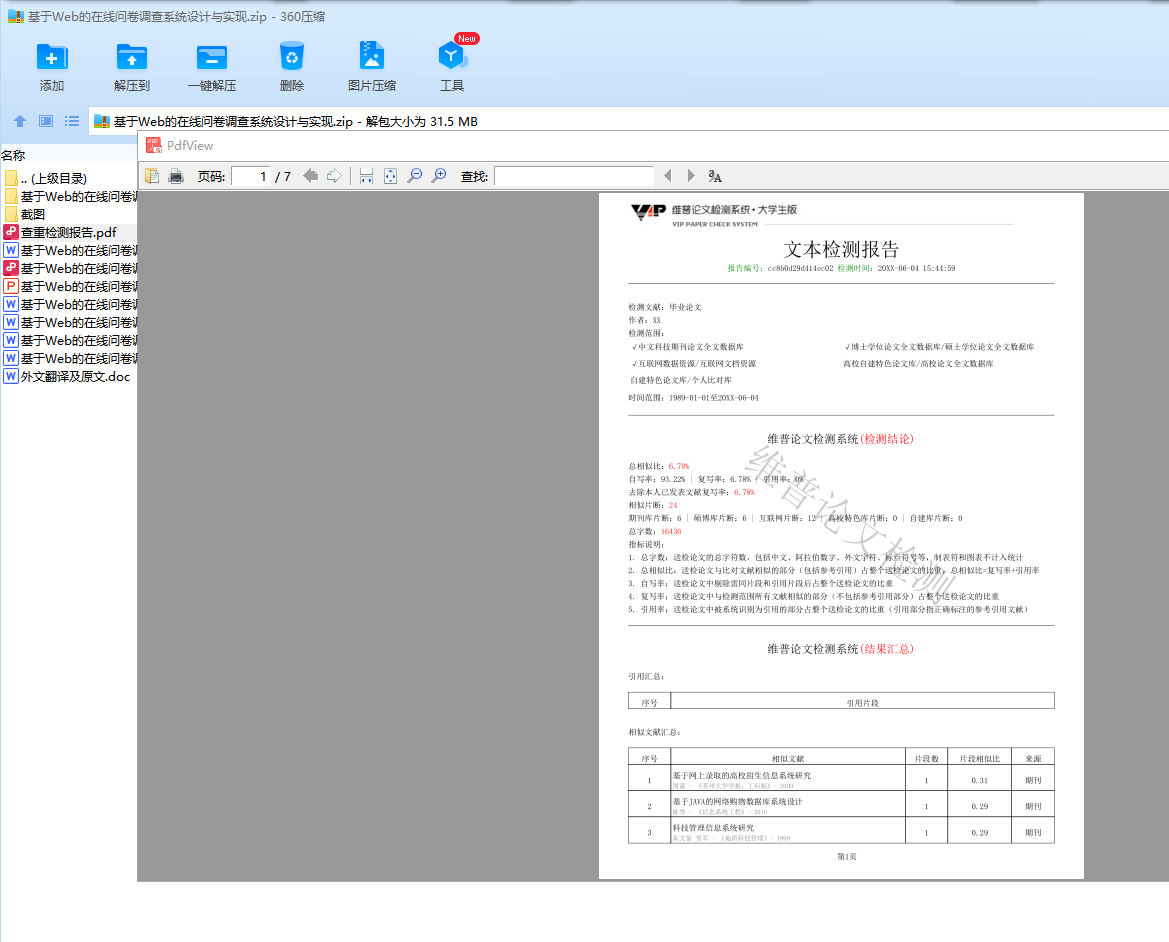Click the 360压缩 app icon in title bar
1169x942 pixels.
(16, 16)
